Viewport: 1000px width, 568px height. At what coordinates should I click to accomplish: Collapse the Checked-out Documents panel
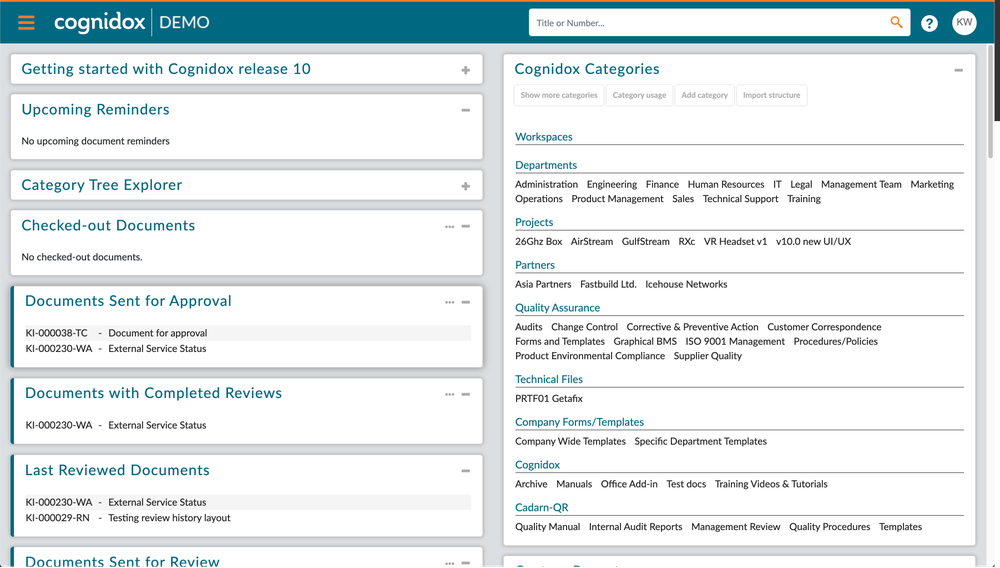pyautogui.click(x=466, y=226)
